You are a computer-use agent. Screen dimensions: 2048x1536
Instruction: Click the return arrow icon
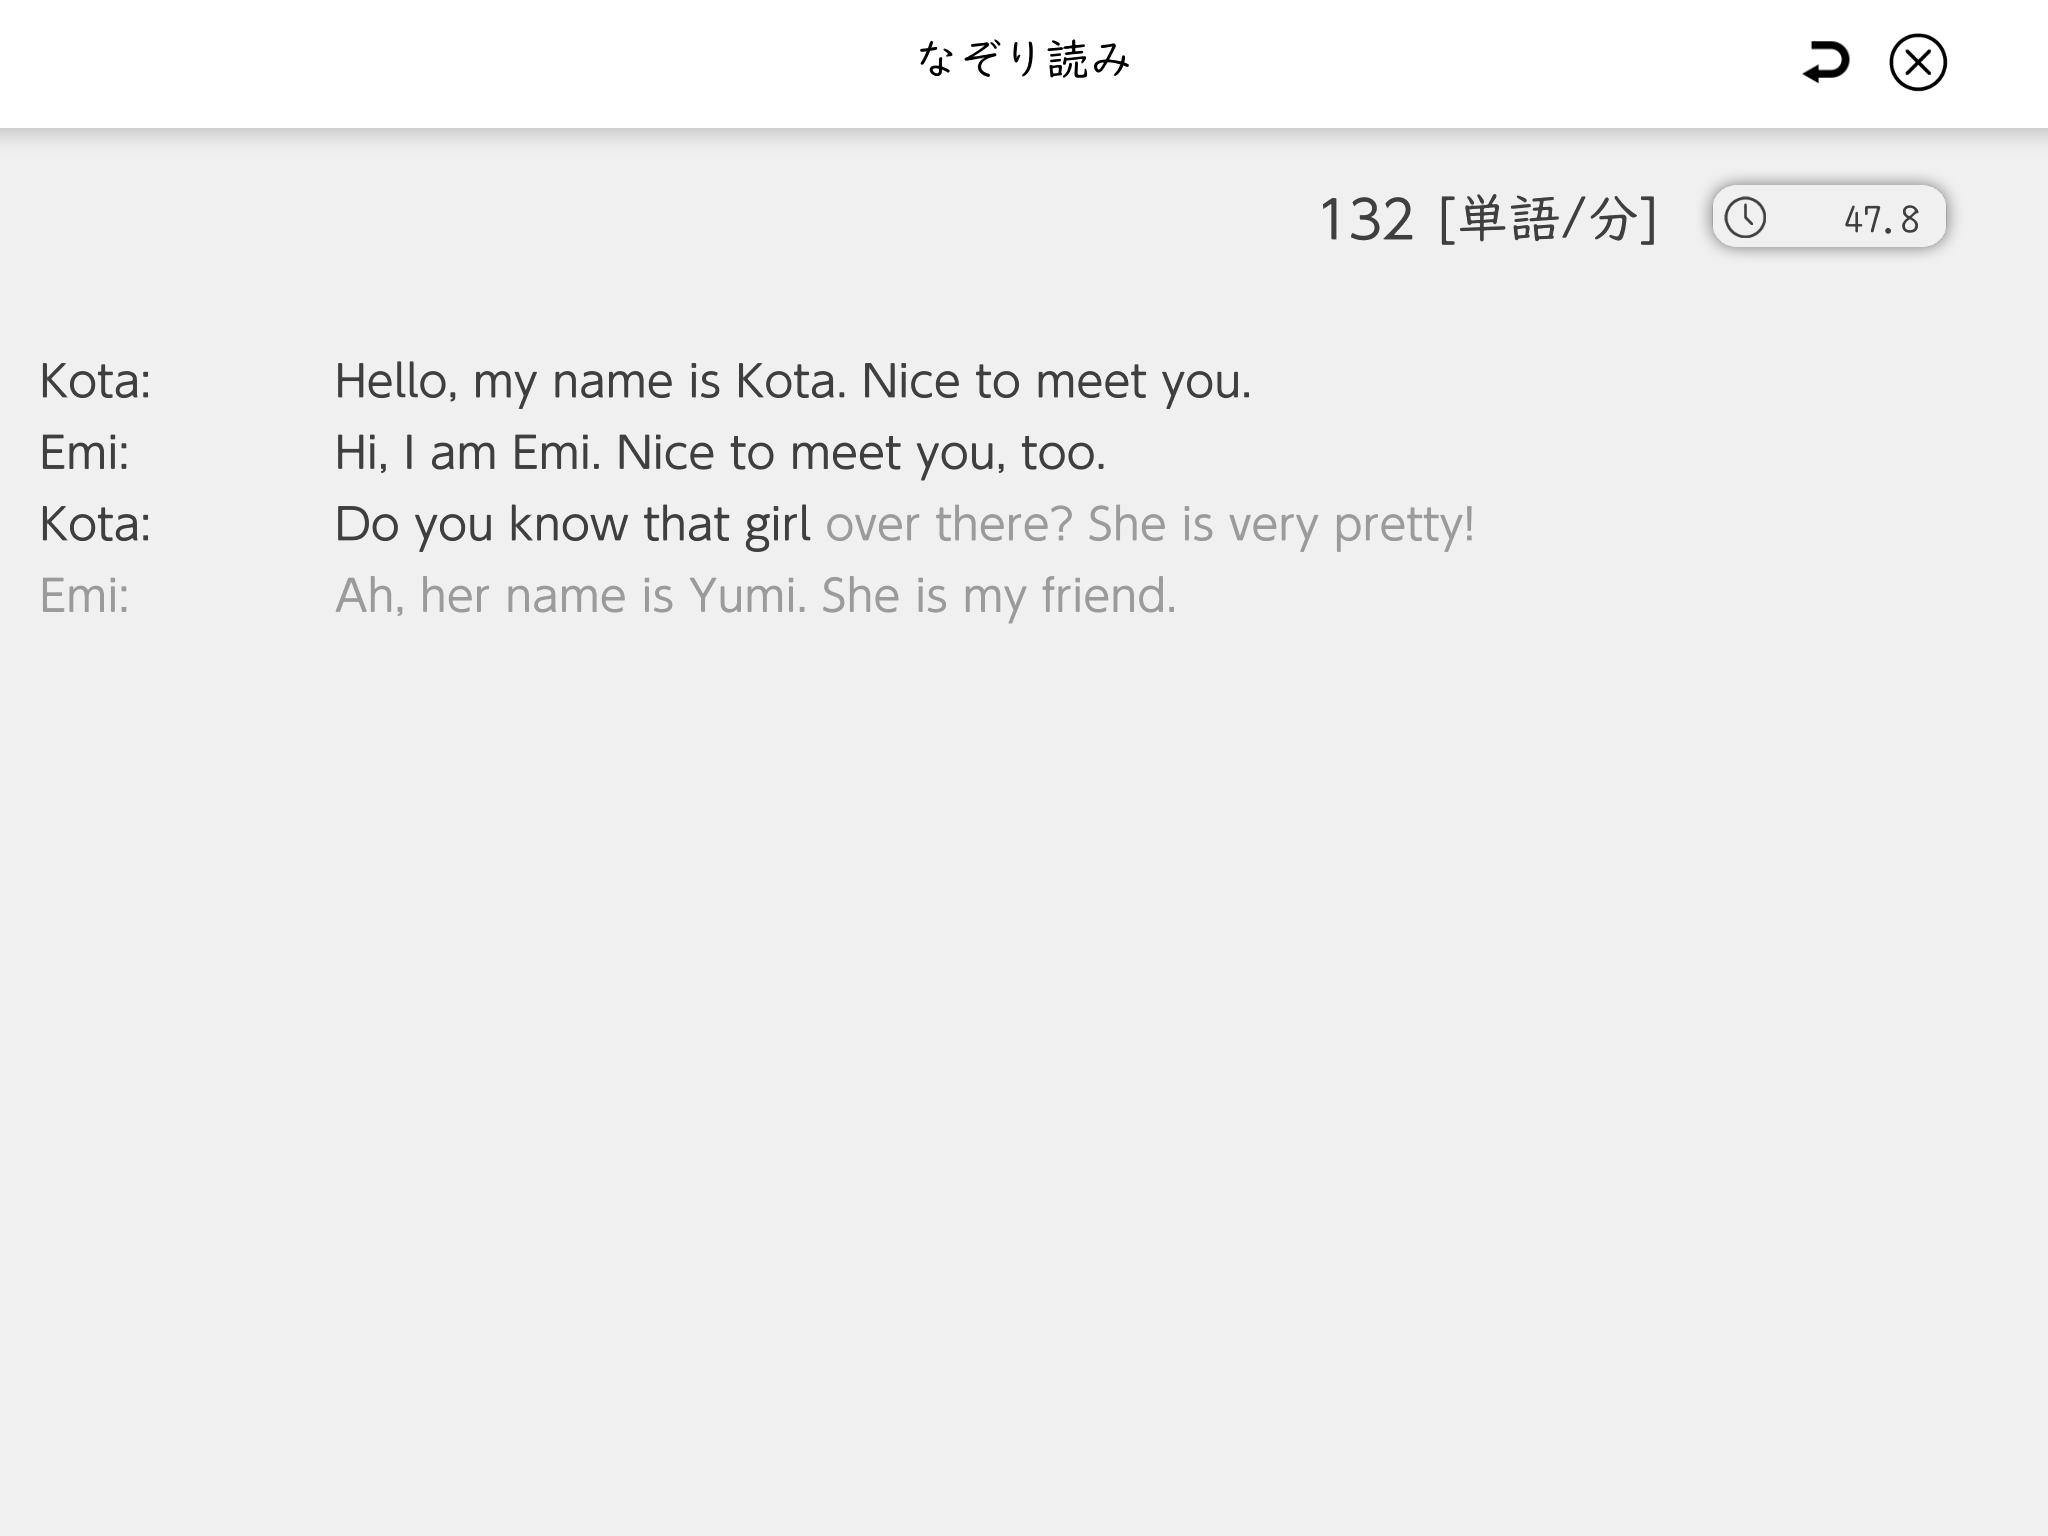point(1825,63)
